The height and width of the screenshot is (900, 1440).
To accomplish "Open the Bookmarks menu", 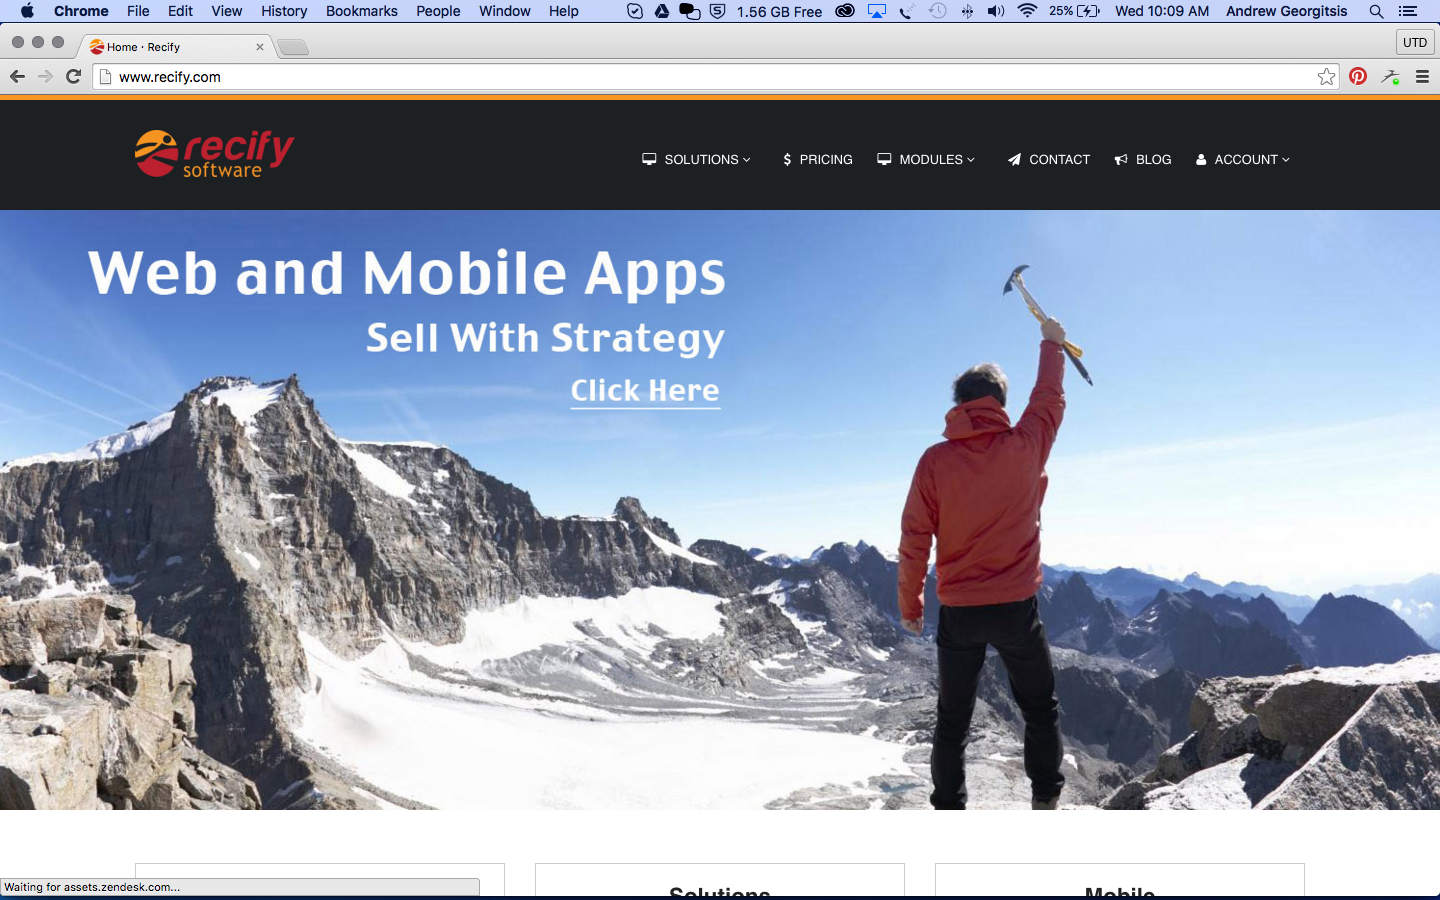I will point(361,11).
